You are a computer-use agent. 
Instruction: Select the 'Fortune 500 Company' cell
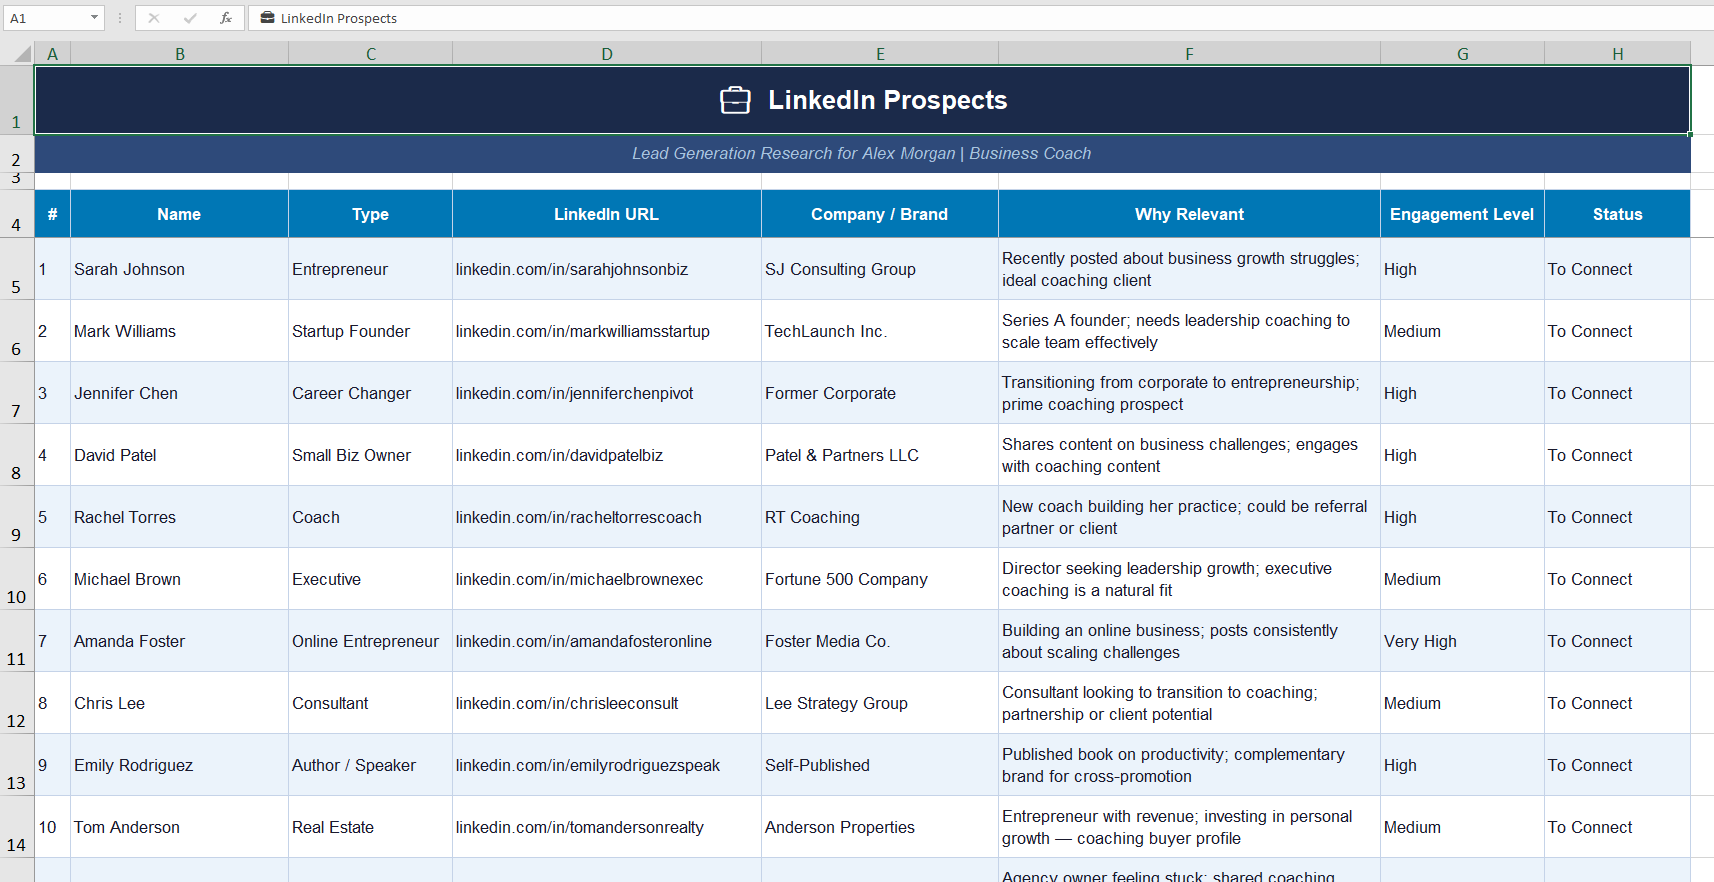[880, 579]
